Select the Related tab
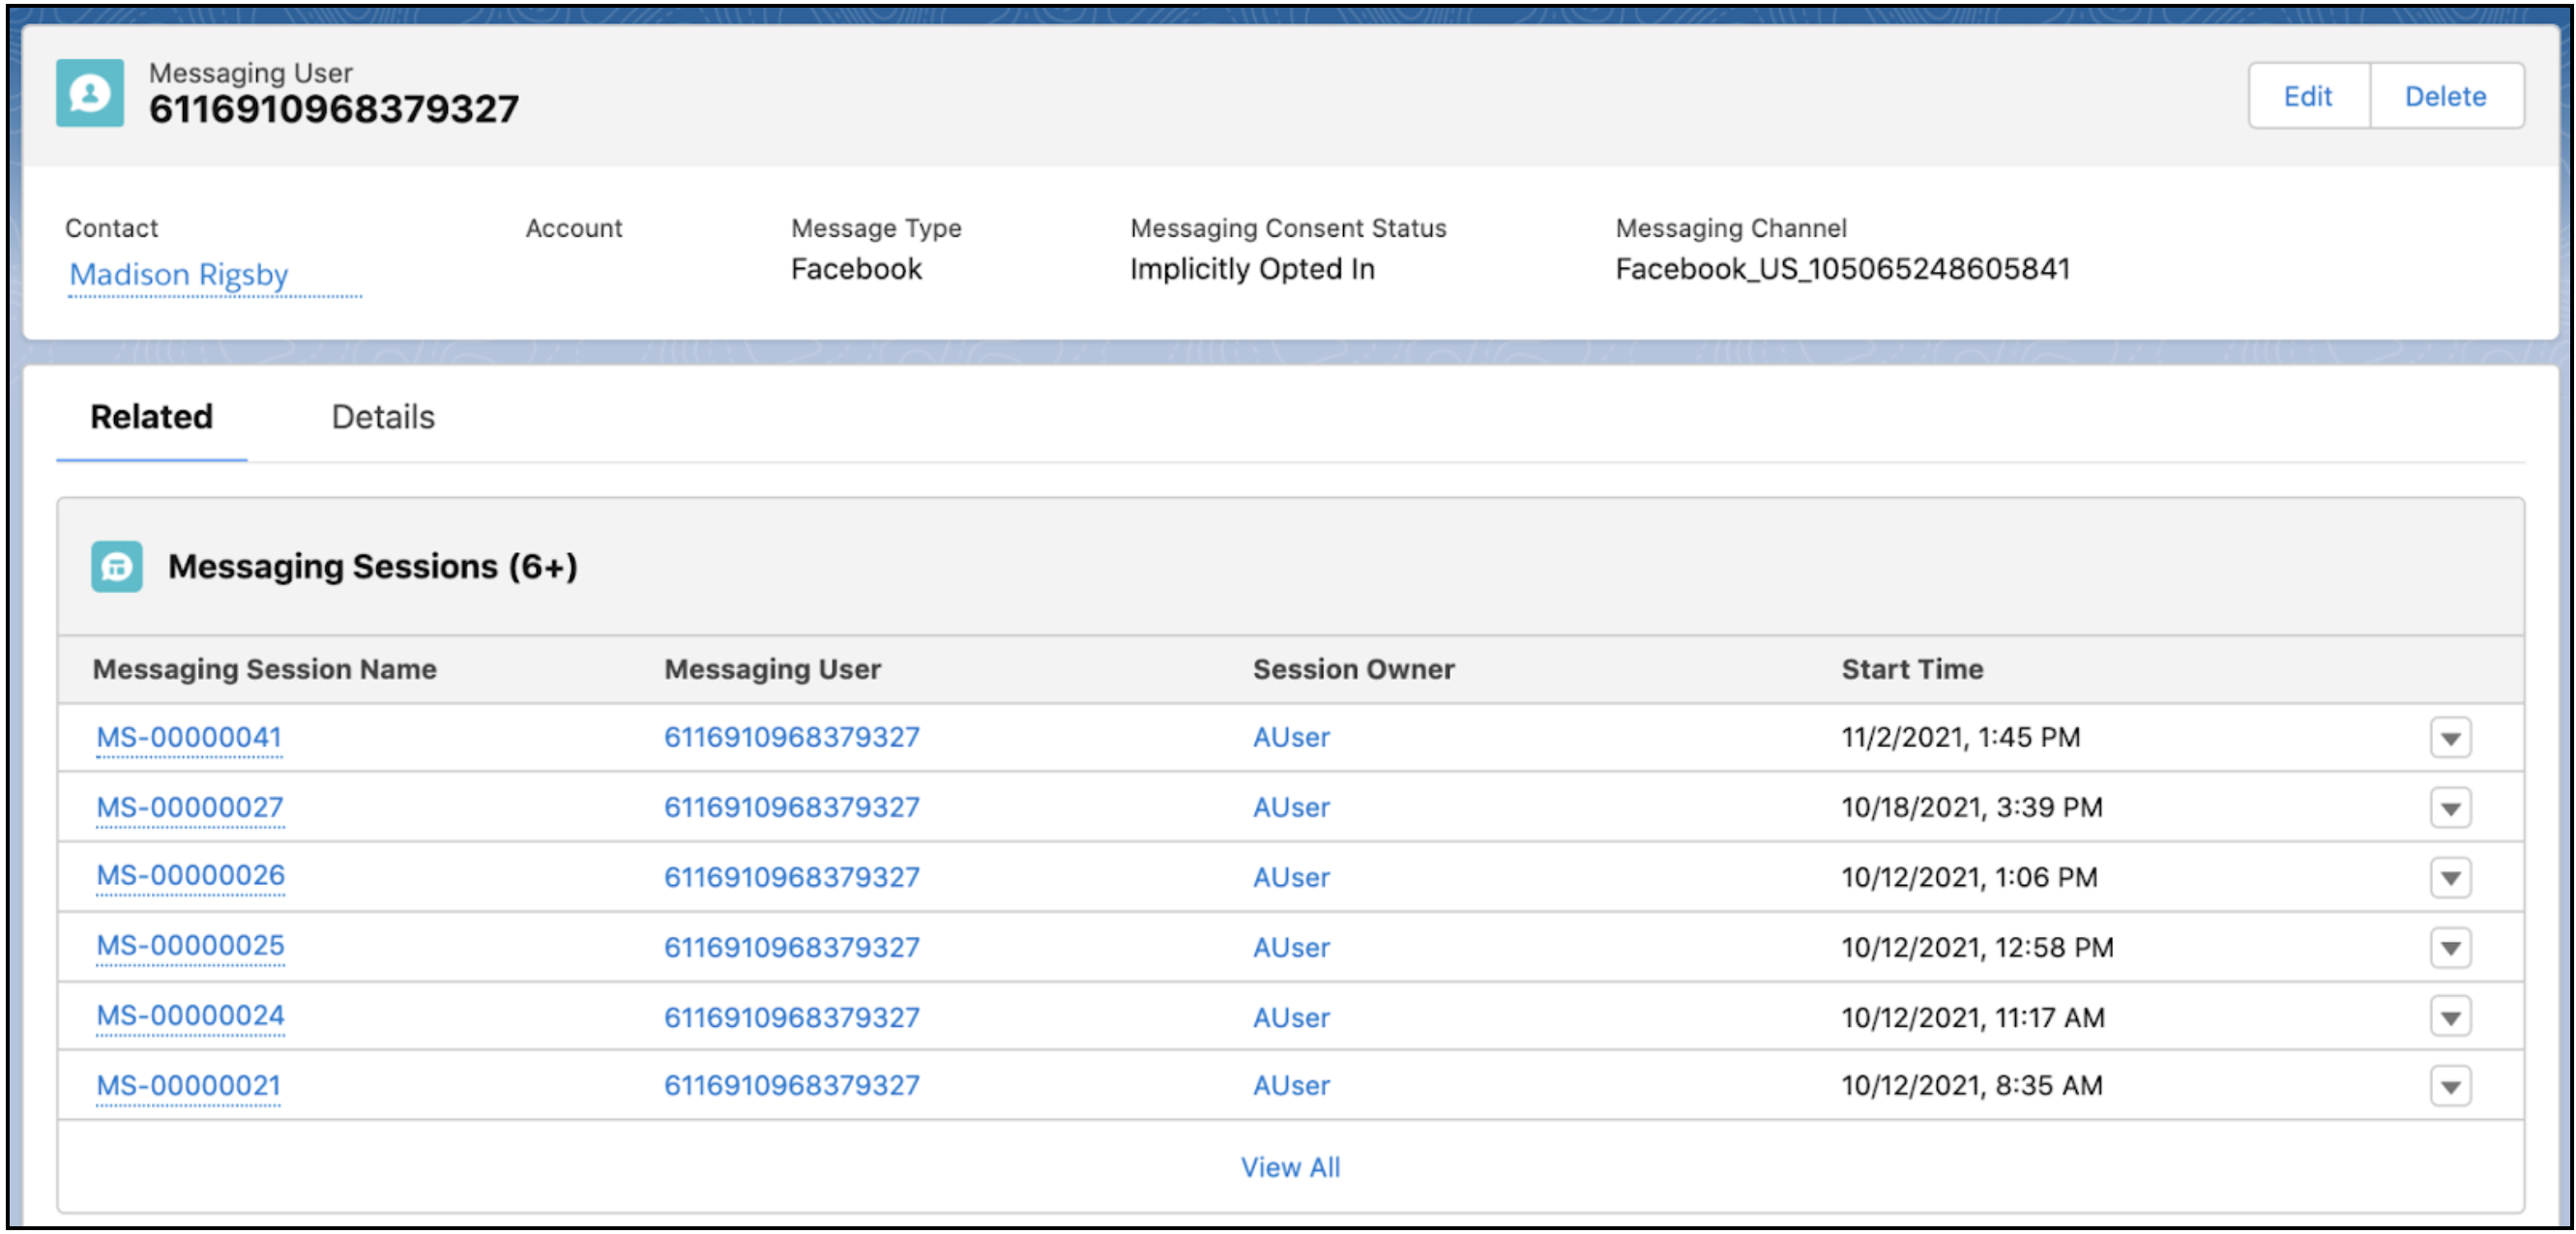 coord(151,417)
